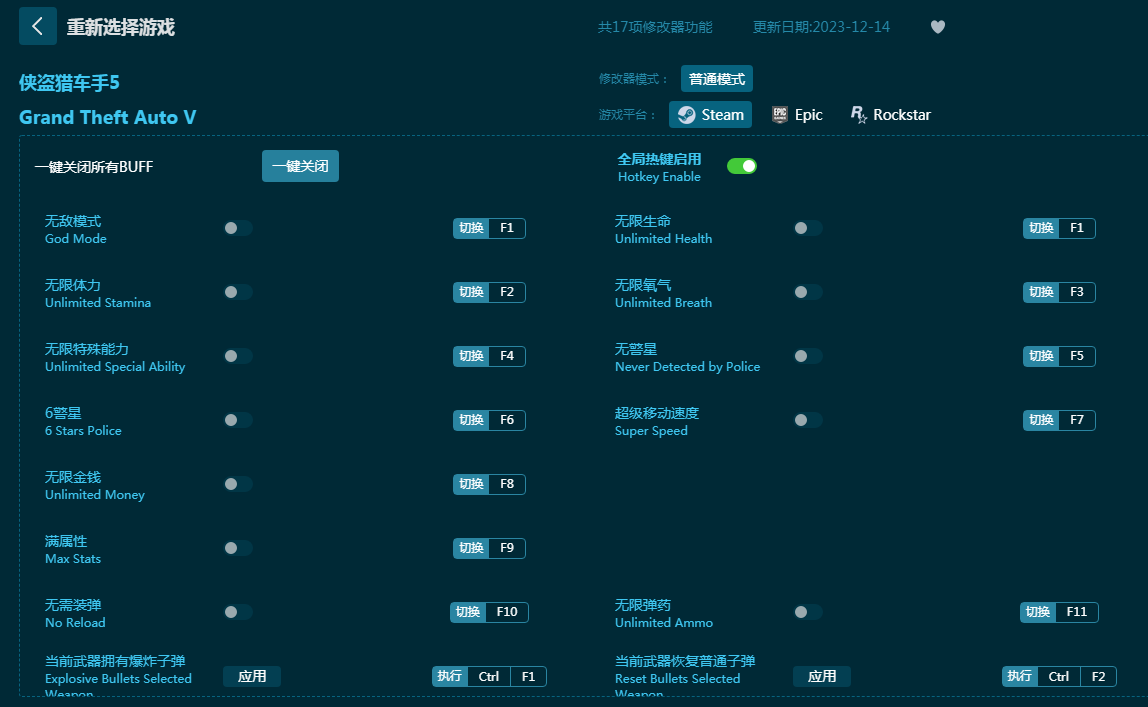Viewport: 1148px width, 707px height.
Task: Toggle Max Stats on
Action: [238, 548]
